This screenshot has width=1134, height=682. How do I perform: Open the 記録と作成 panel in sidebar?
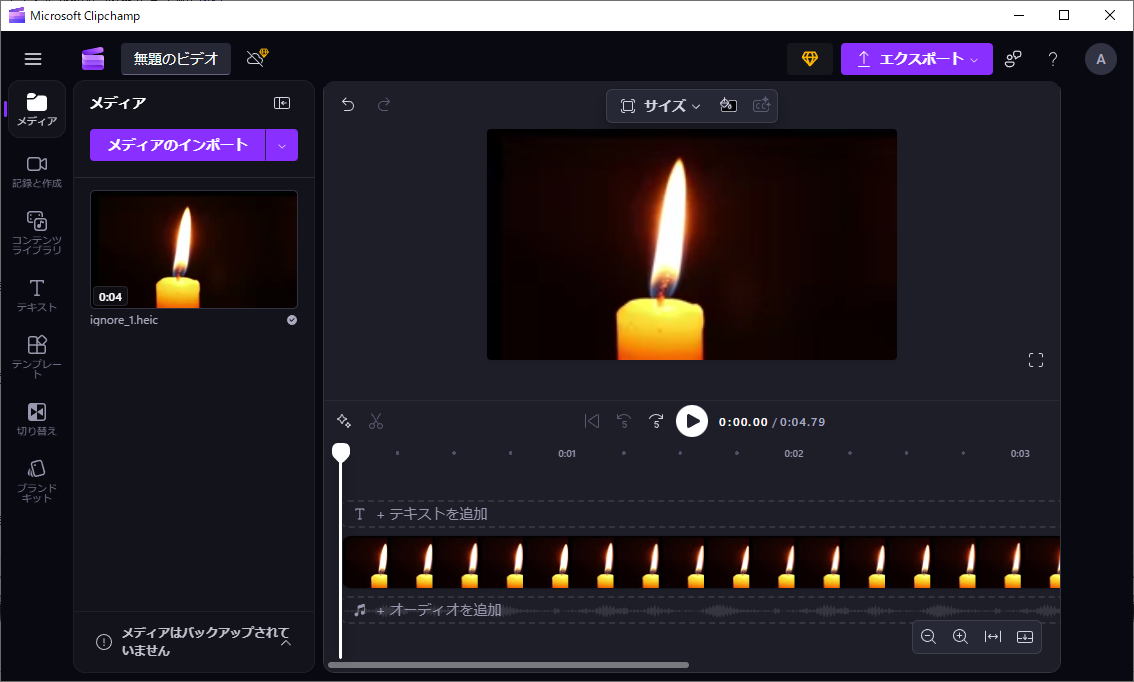[x=36, y=170]
